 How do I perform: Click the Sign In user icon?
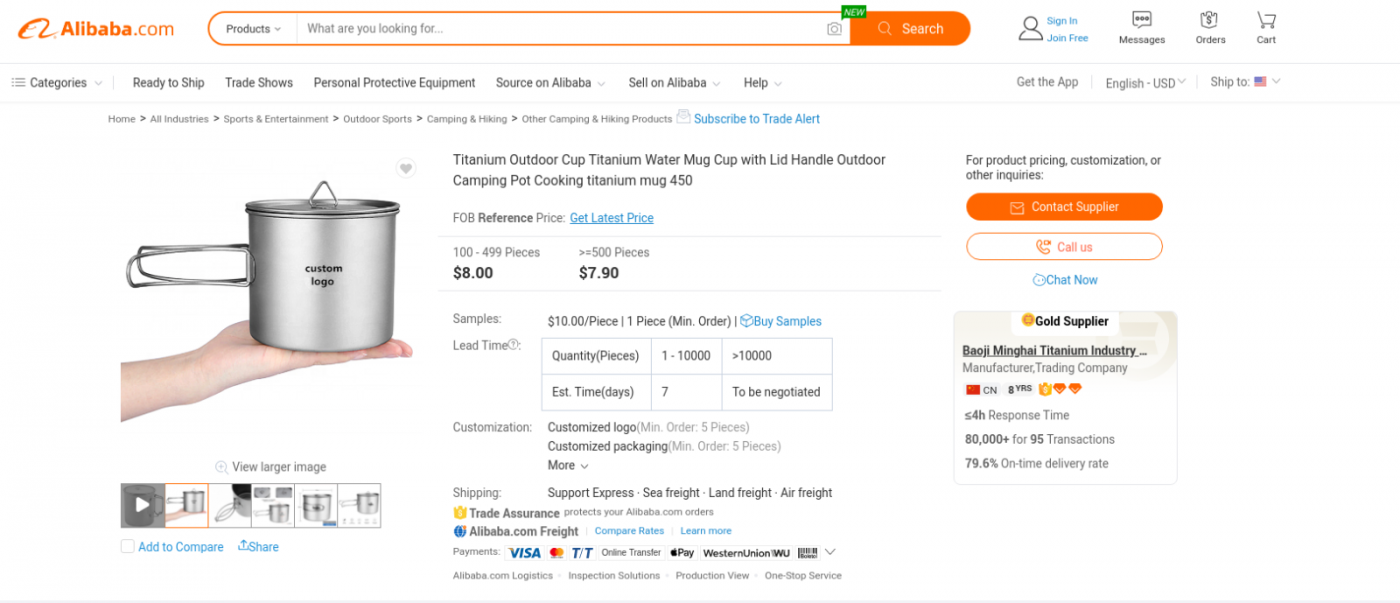(1030, 28)
